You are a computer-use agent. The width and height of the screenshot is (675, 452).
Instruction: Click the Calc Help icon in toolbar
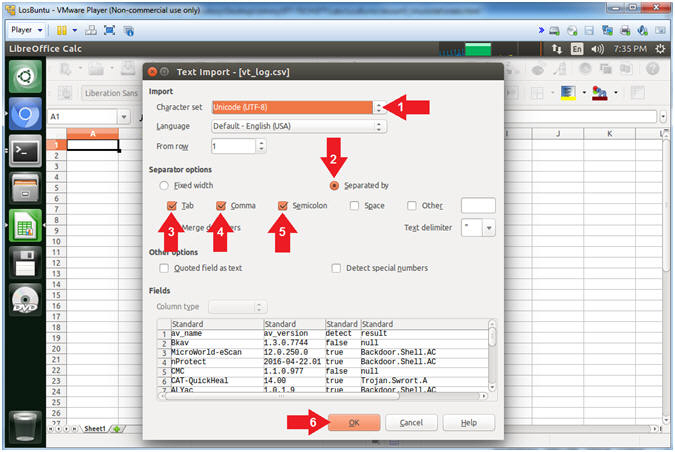coord(653,69)
